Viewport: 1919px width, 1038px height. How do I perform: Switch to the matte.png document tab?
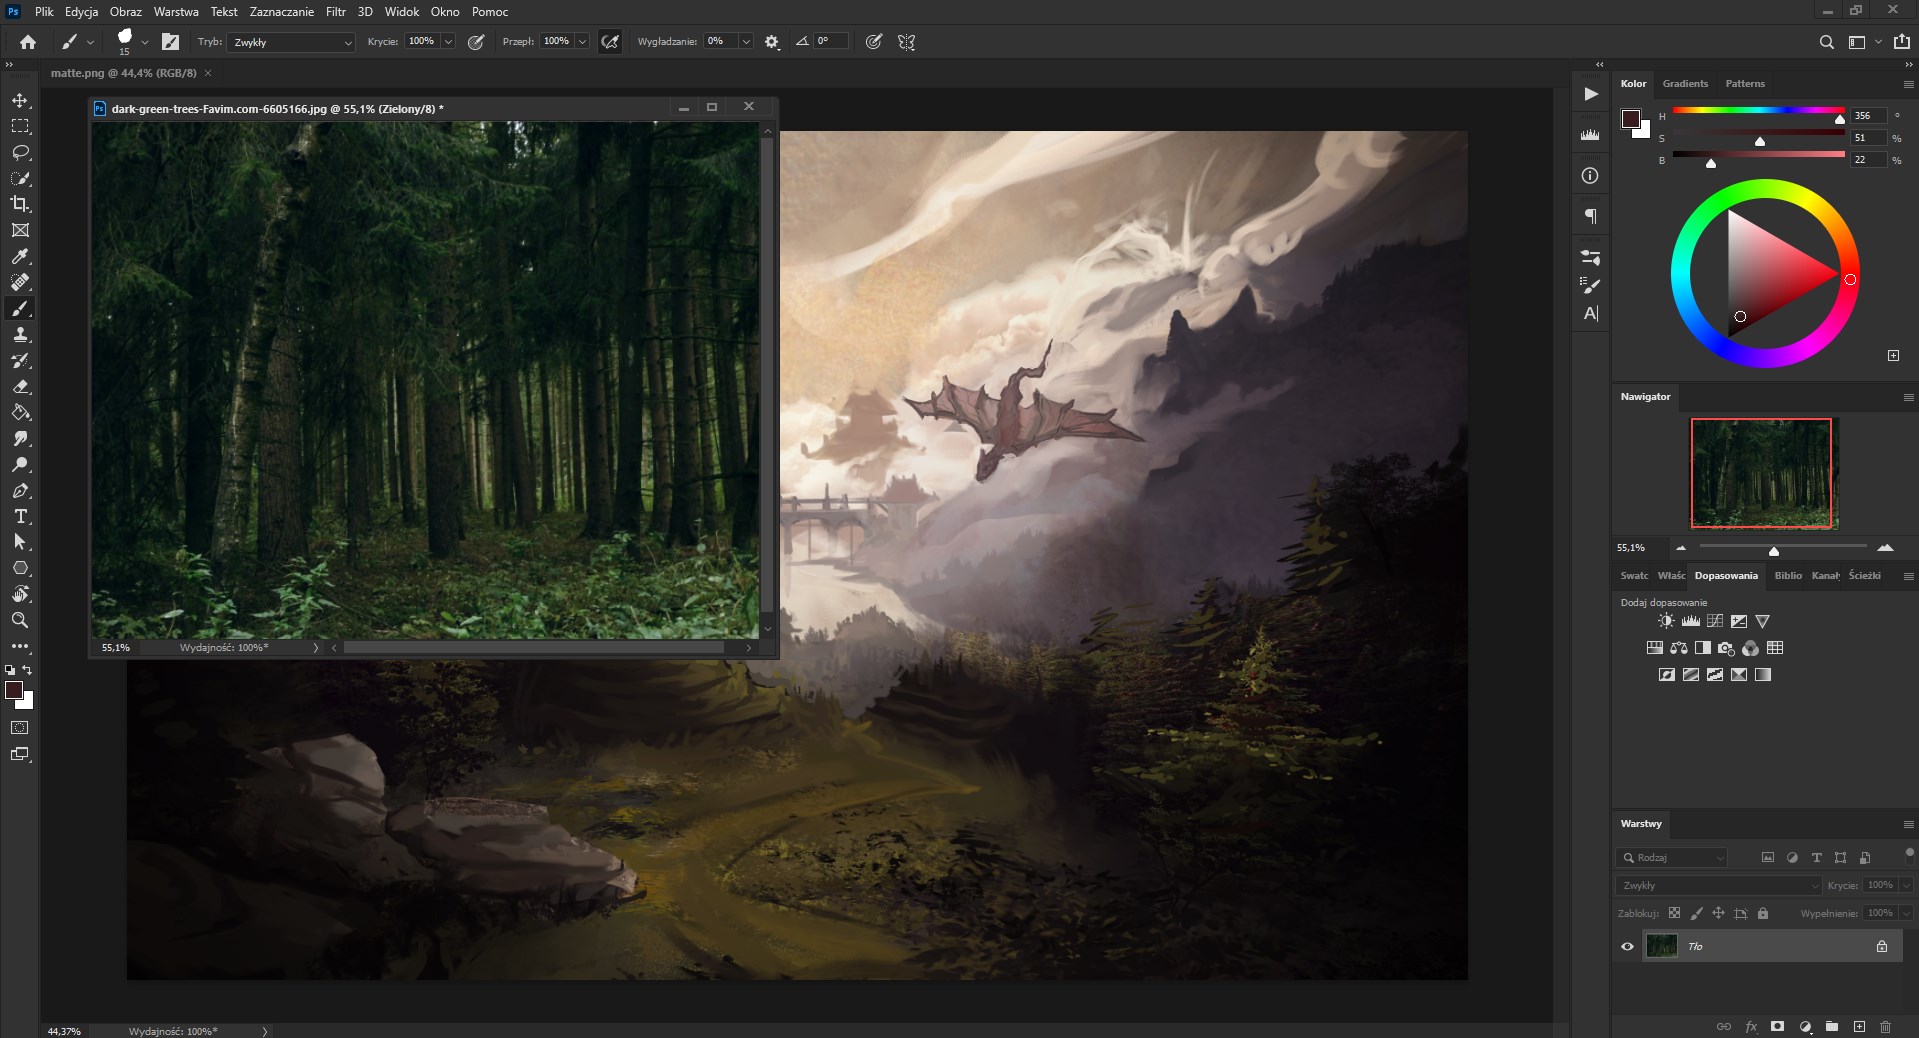coord(124,73)
